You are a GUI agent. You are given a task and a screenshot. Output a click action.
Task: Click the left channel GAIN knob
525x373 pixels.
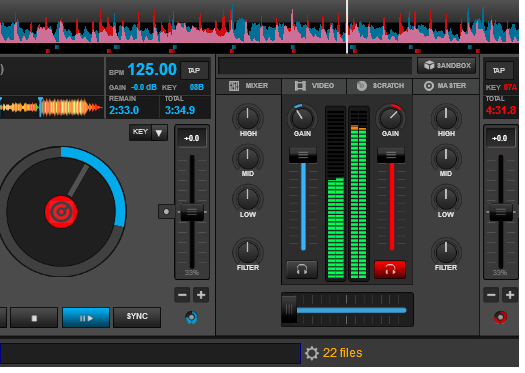coord(302,118)
